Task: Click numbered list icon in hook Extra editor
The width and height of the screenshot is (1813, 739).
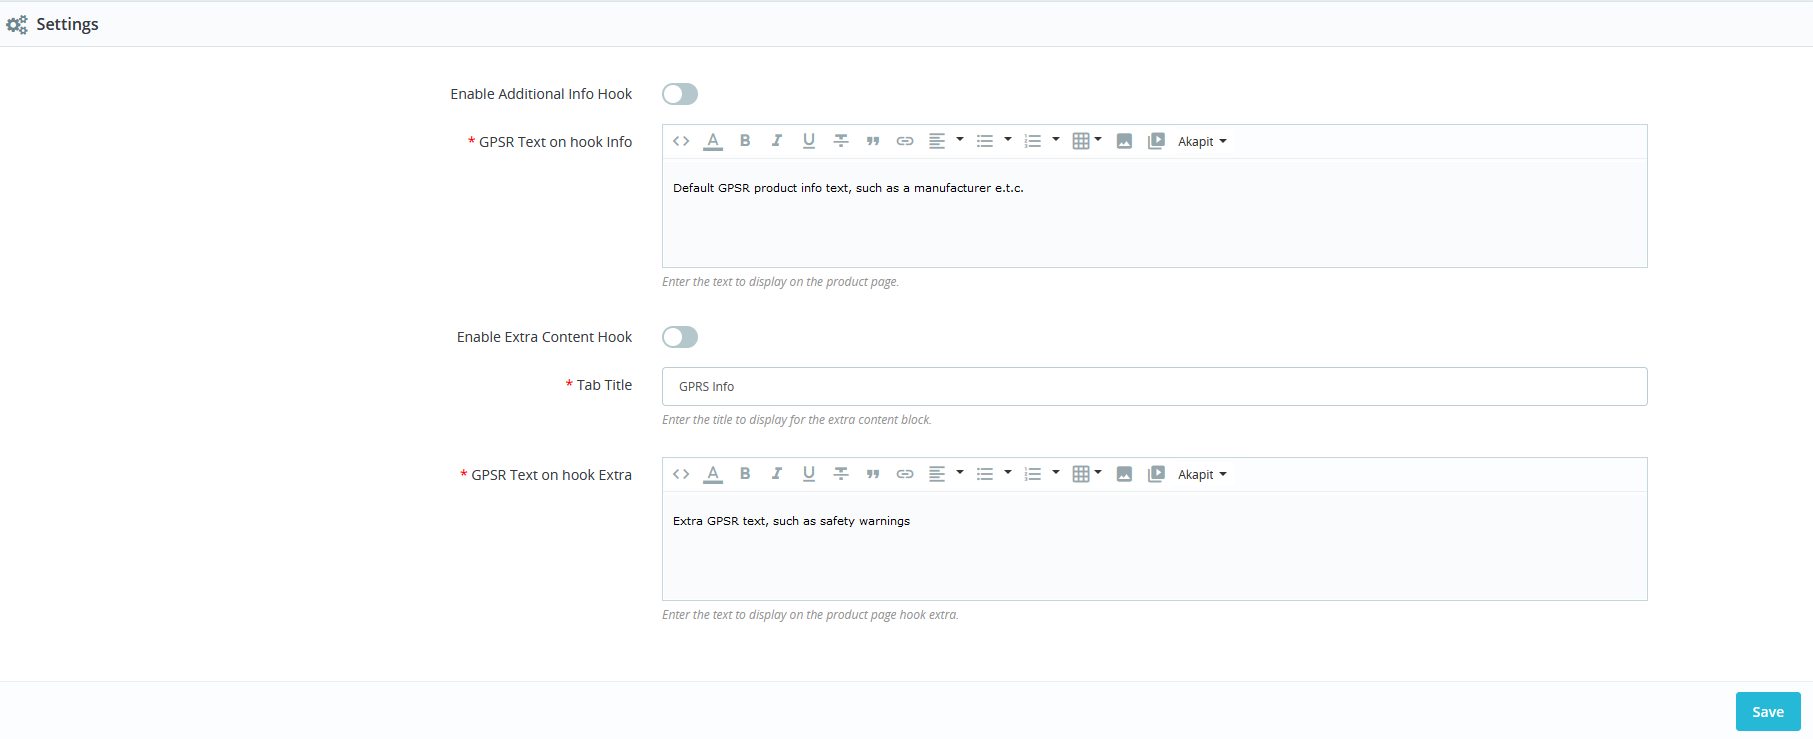Action: 1033,474
